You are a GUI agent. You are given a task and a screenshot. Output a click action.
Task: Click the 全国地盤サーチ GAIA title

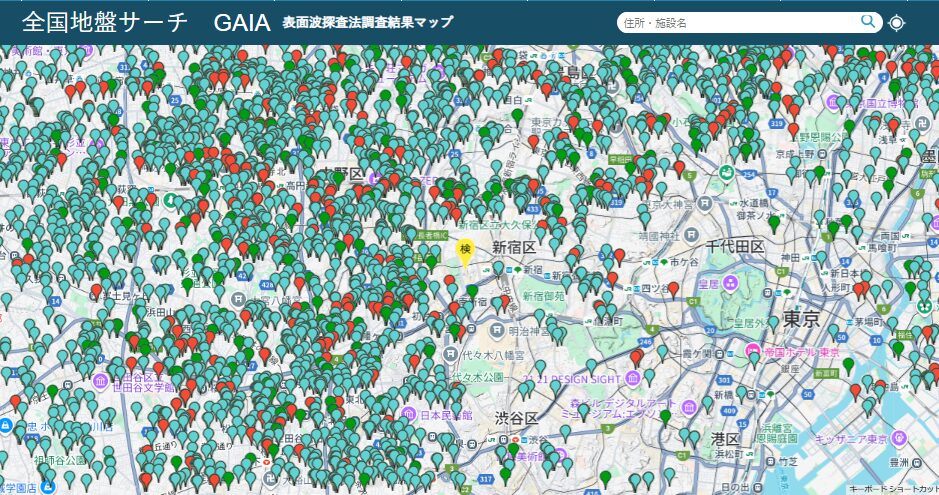click(146, 23)
